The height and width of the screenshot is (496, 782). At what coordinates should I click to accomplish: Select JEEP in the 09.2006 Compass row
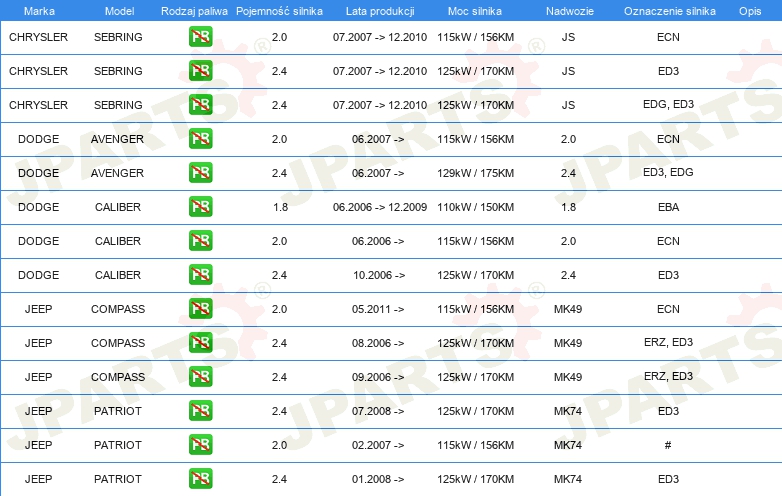pyautogui.click(x=38, y=377)
